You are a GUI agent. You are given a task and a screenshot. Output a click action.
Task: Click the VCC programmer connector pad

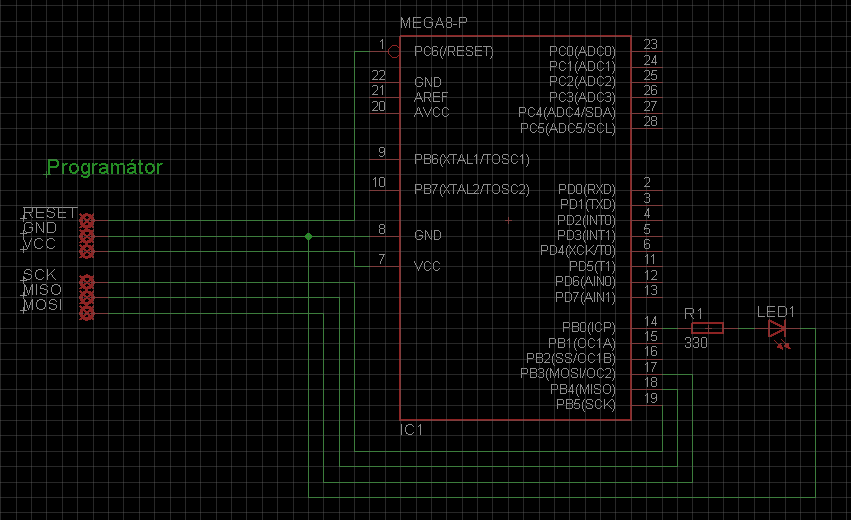pyautogui.click(x=87, y=251)
